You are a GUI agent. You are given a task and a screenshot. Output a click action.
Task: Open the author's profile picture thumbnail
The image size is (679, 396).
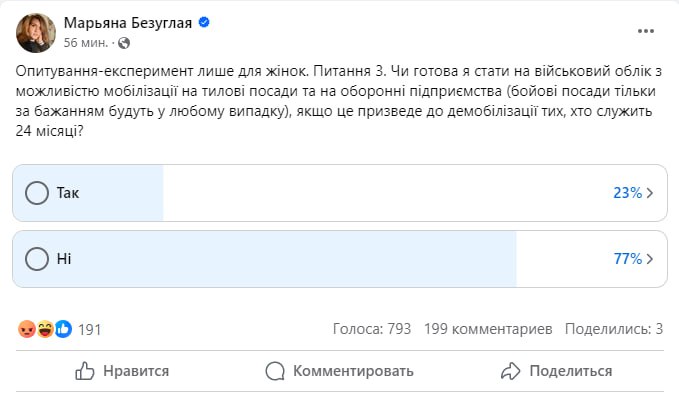pyautogui.click(x=36, y=33)
